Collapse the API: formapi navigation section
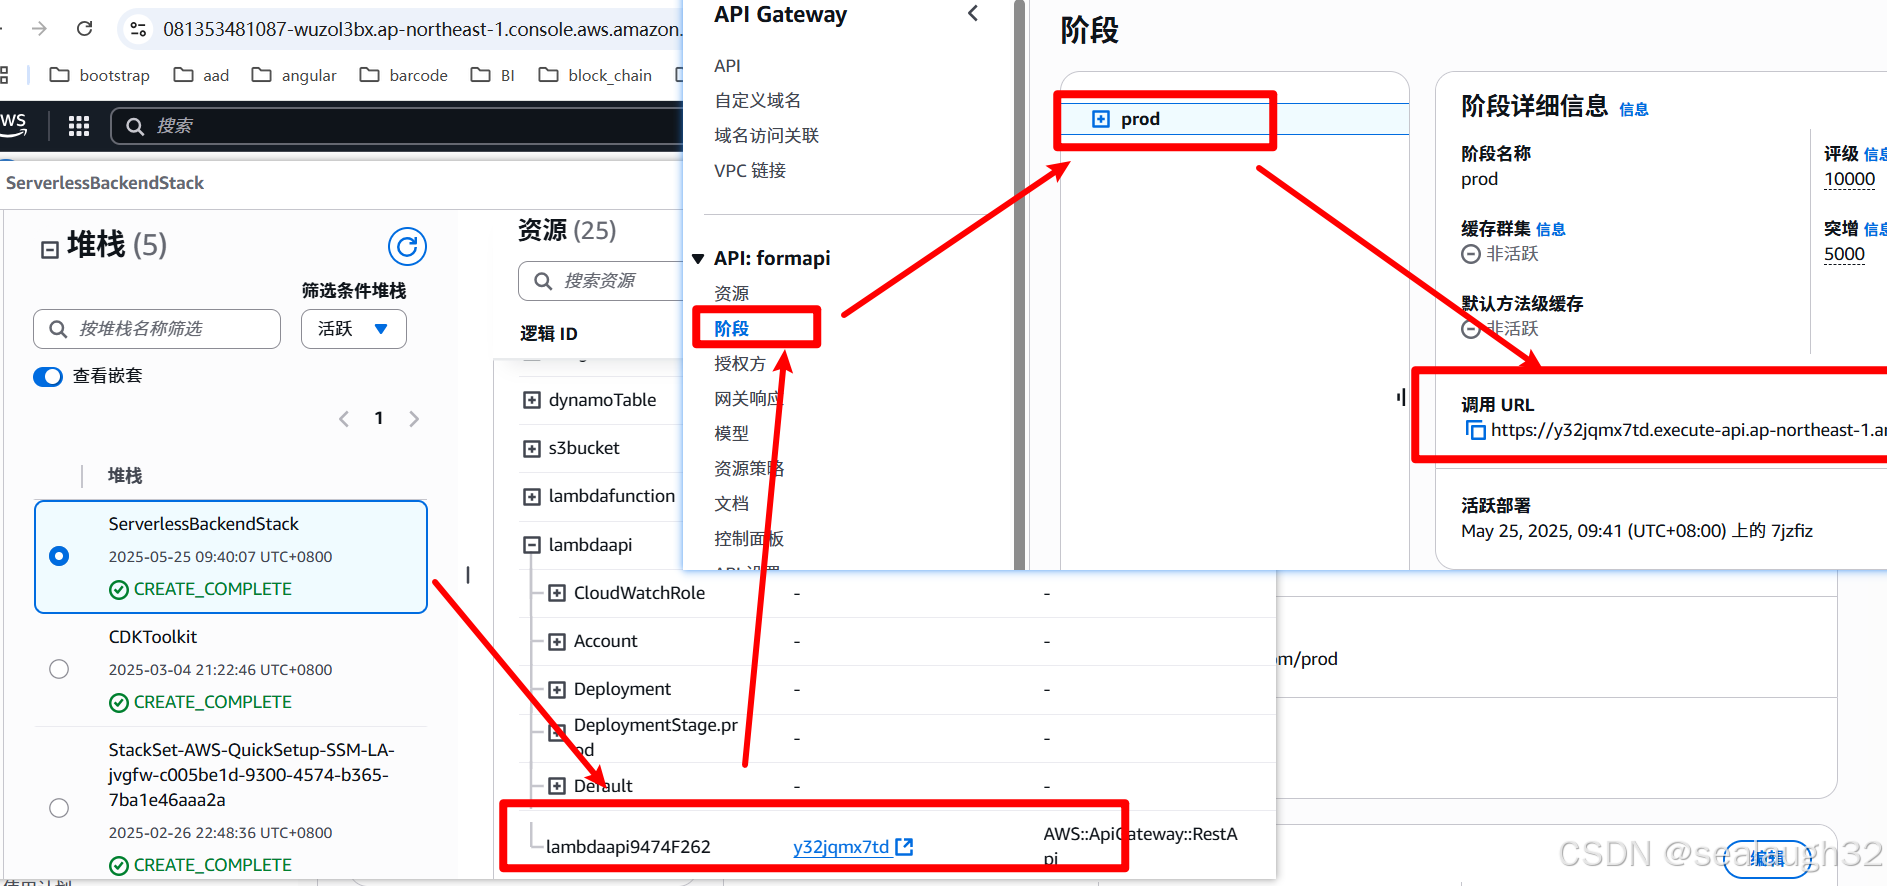Screen dimensions: 1887x886 698,258
